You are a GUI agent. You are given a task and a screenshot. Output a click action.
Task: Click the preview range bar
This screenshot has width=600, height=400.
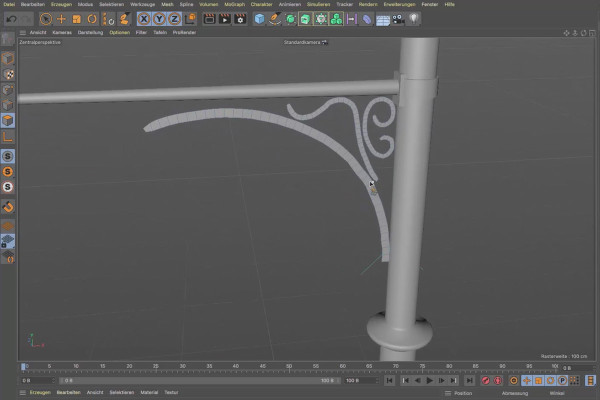coord(199,380)
